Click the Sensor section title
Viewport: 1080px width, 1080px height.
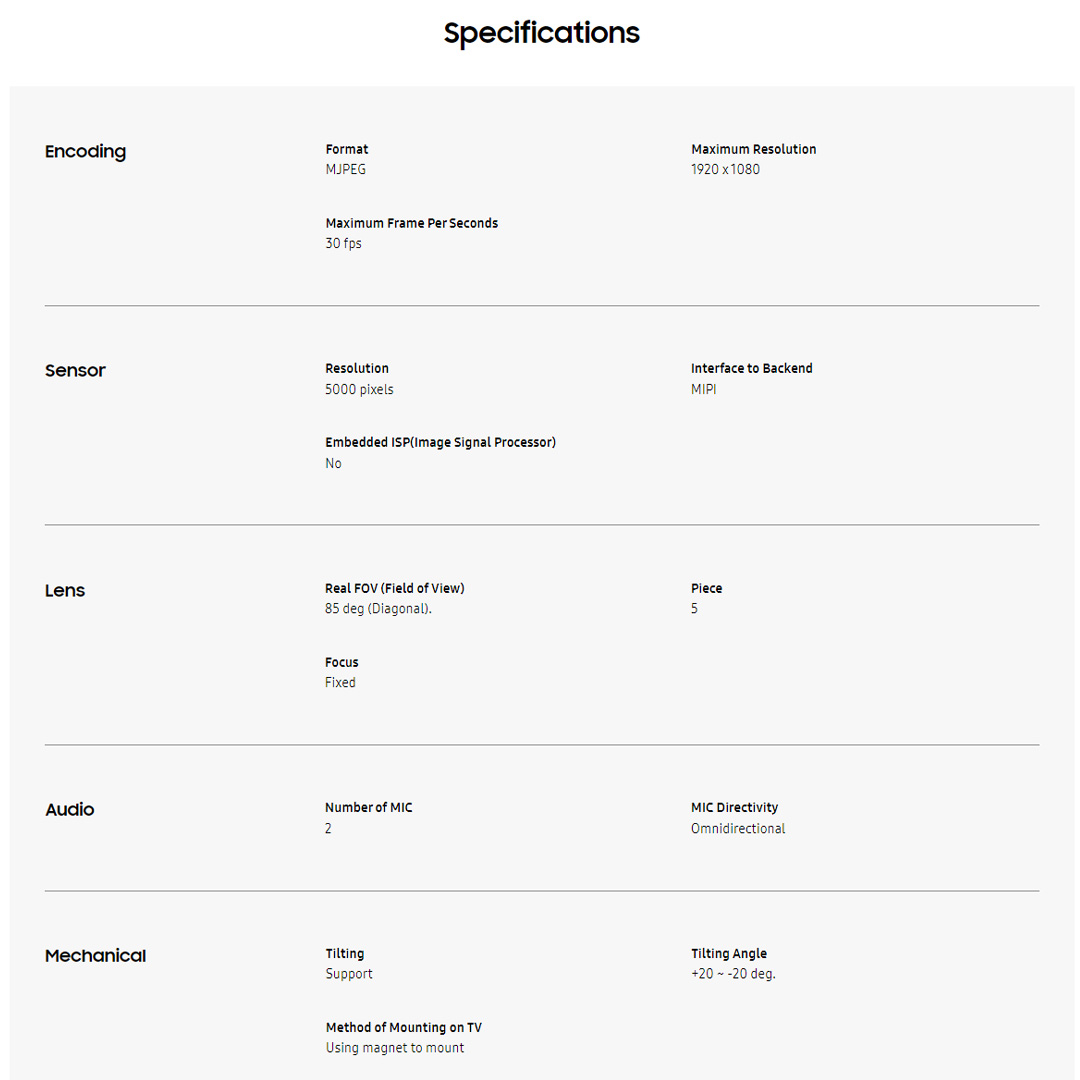[x=75, y=371]
